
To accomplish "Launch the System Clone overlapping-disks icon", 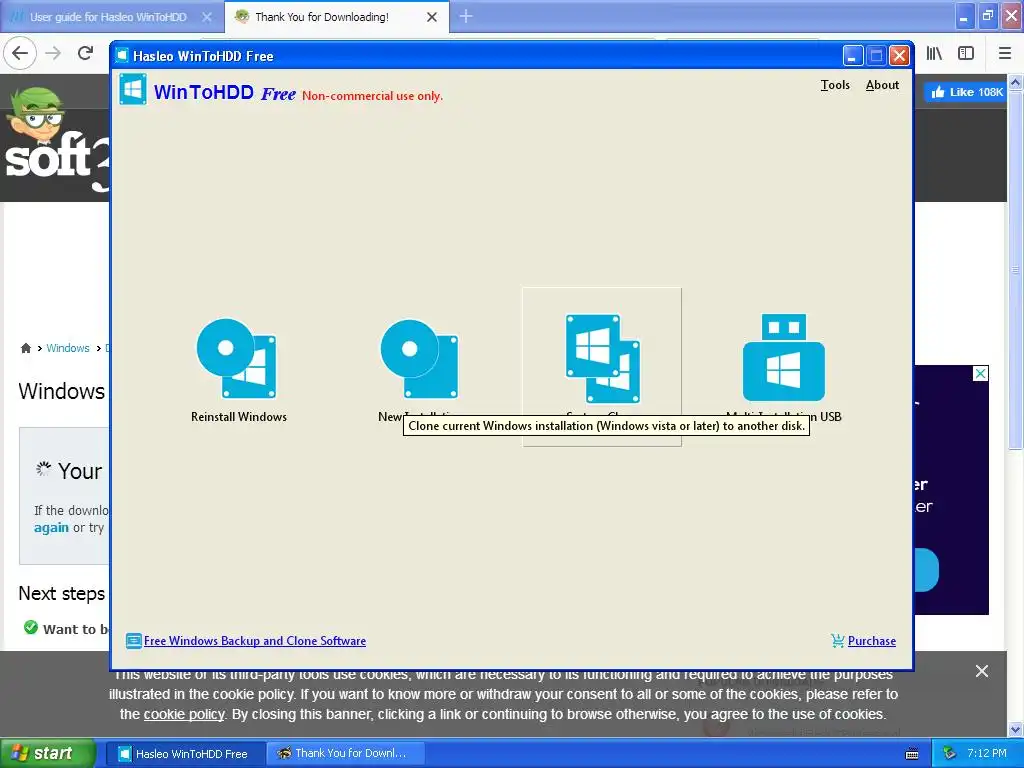I will click(x=602, y=359).
